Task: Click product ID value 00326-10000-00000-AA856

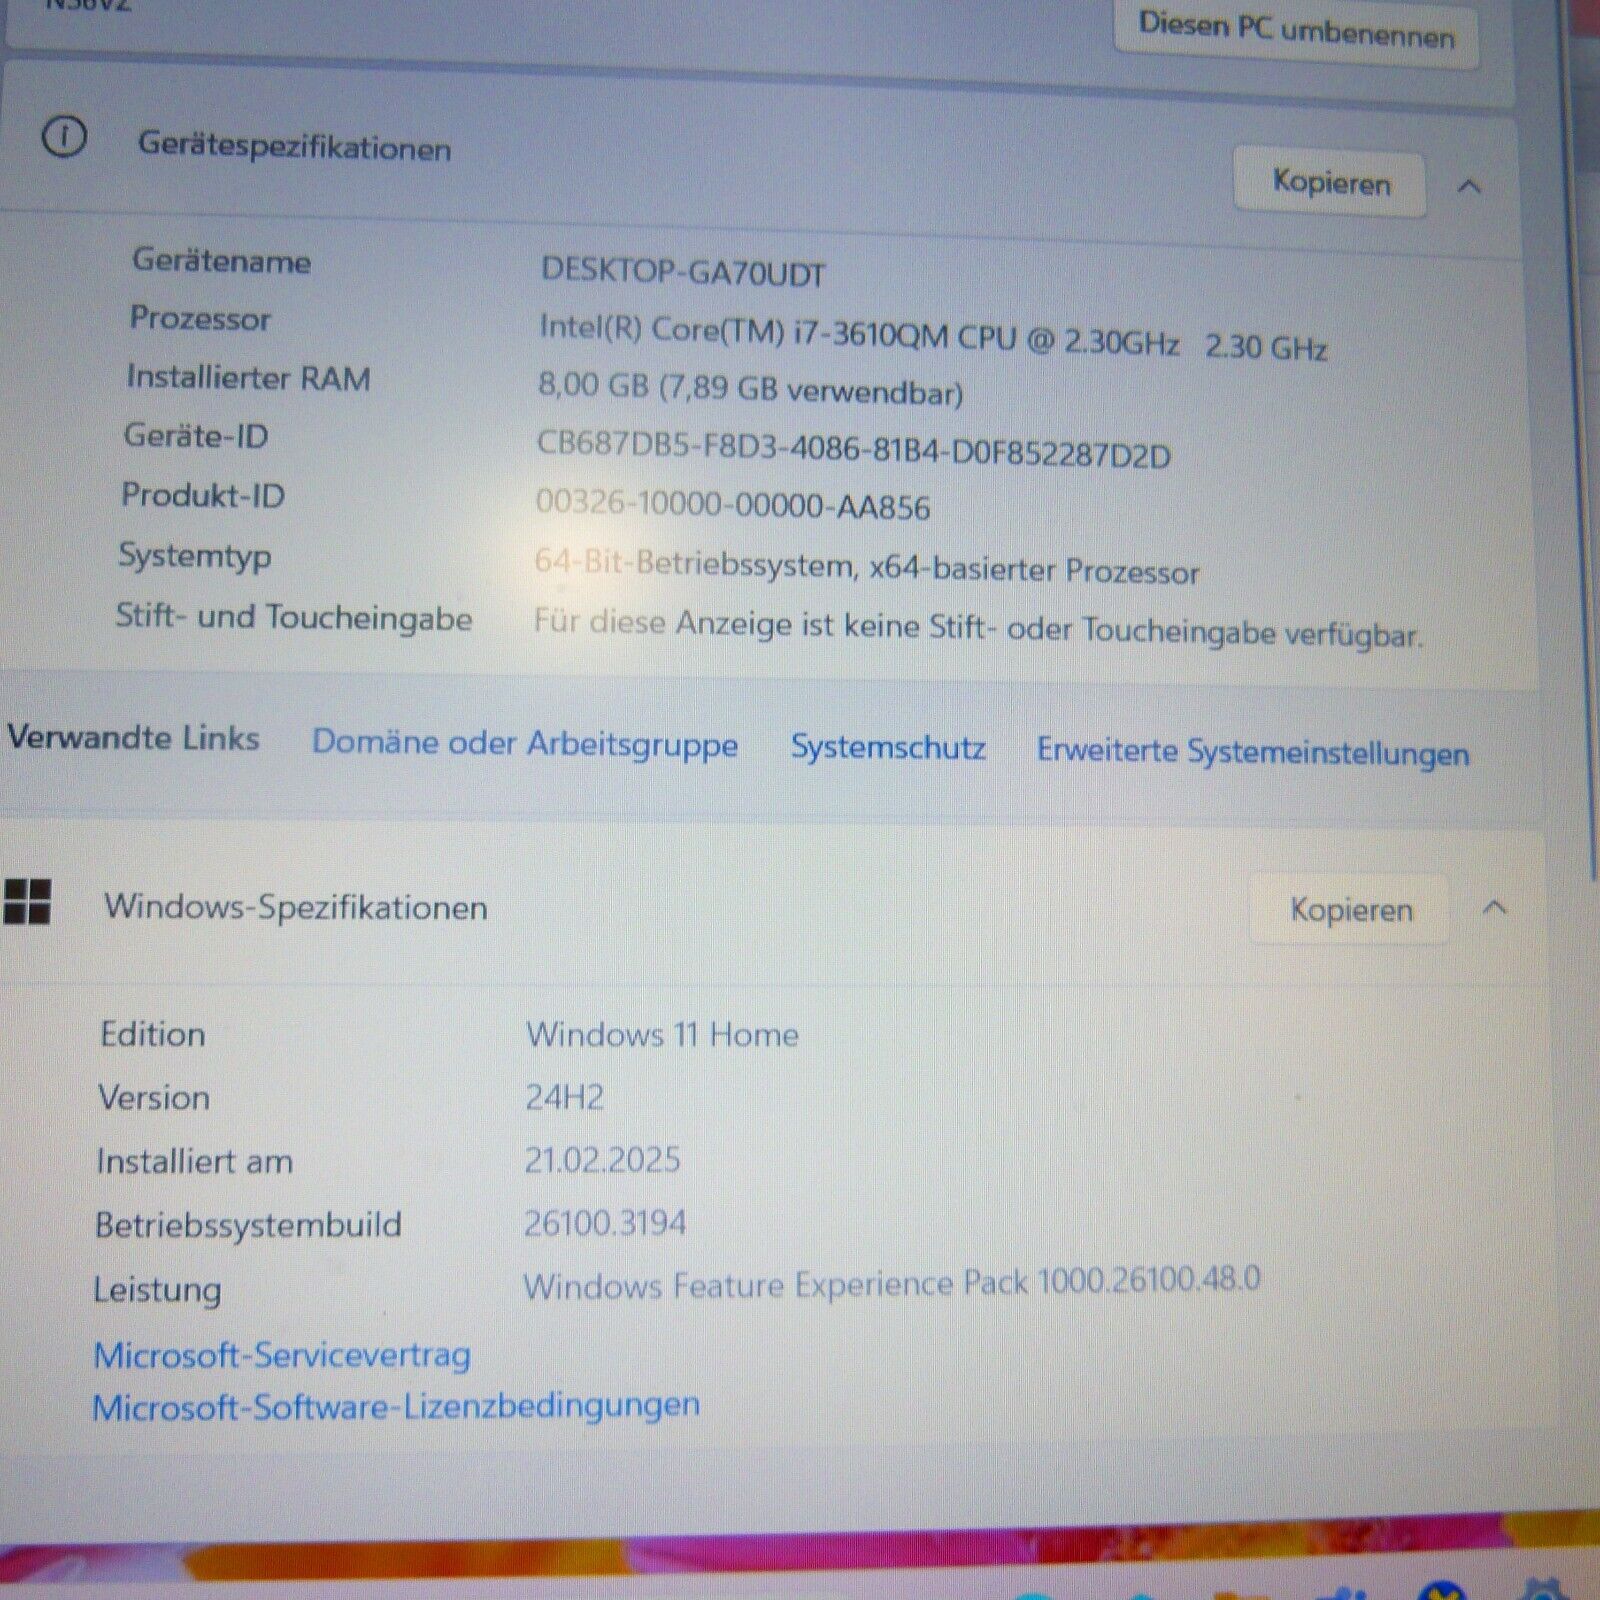Action: (733, 505)
